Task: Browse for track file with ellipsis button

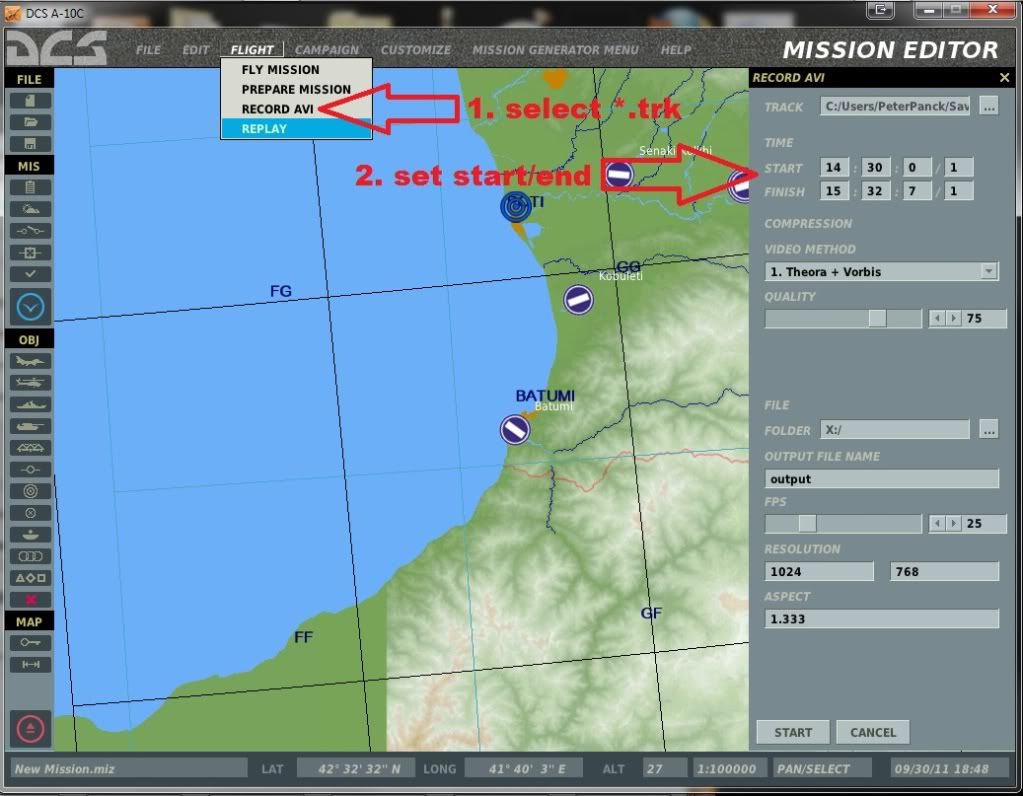Action: 988,107
